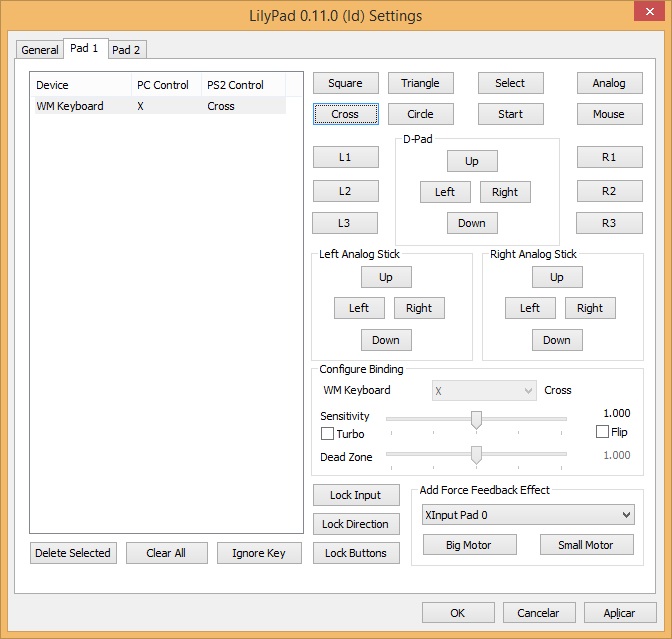Click the Sensitivity slider handle
672x639 pixels.
[476, 420]
